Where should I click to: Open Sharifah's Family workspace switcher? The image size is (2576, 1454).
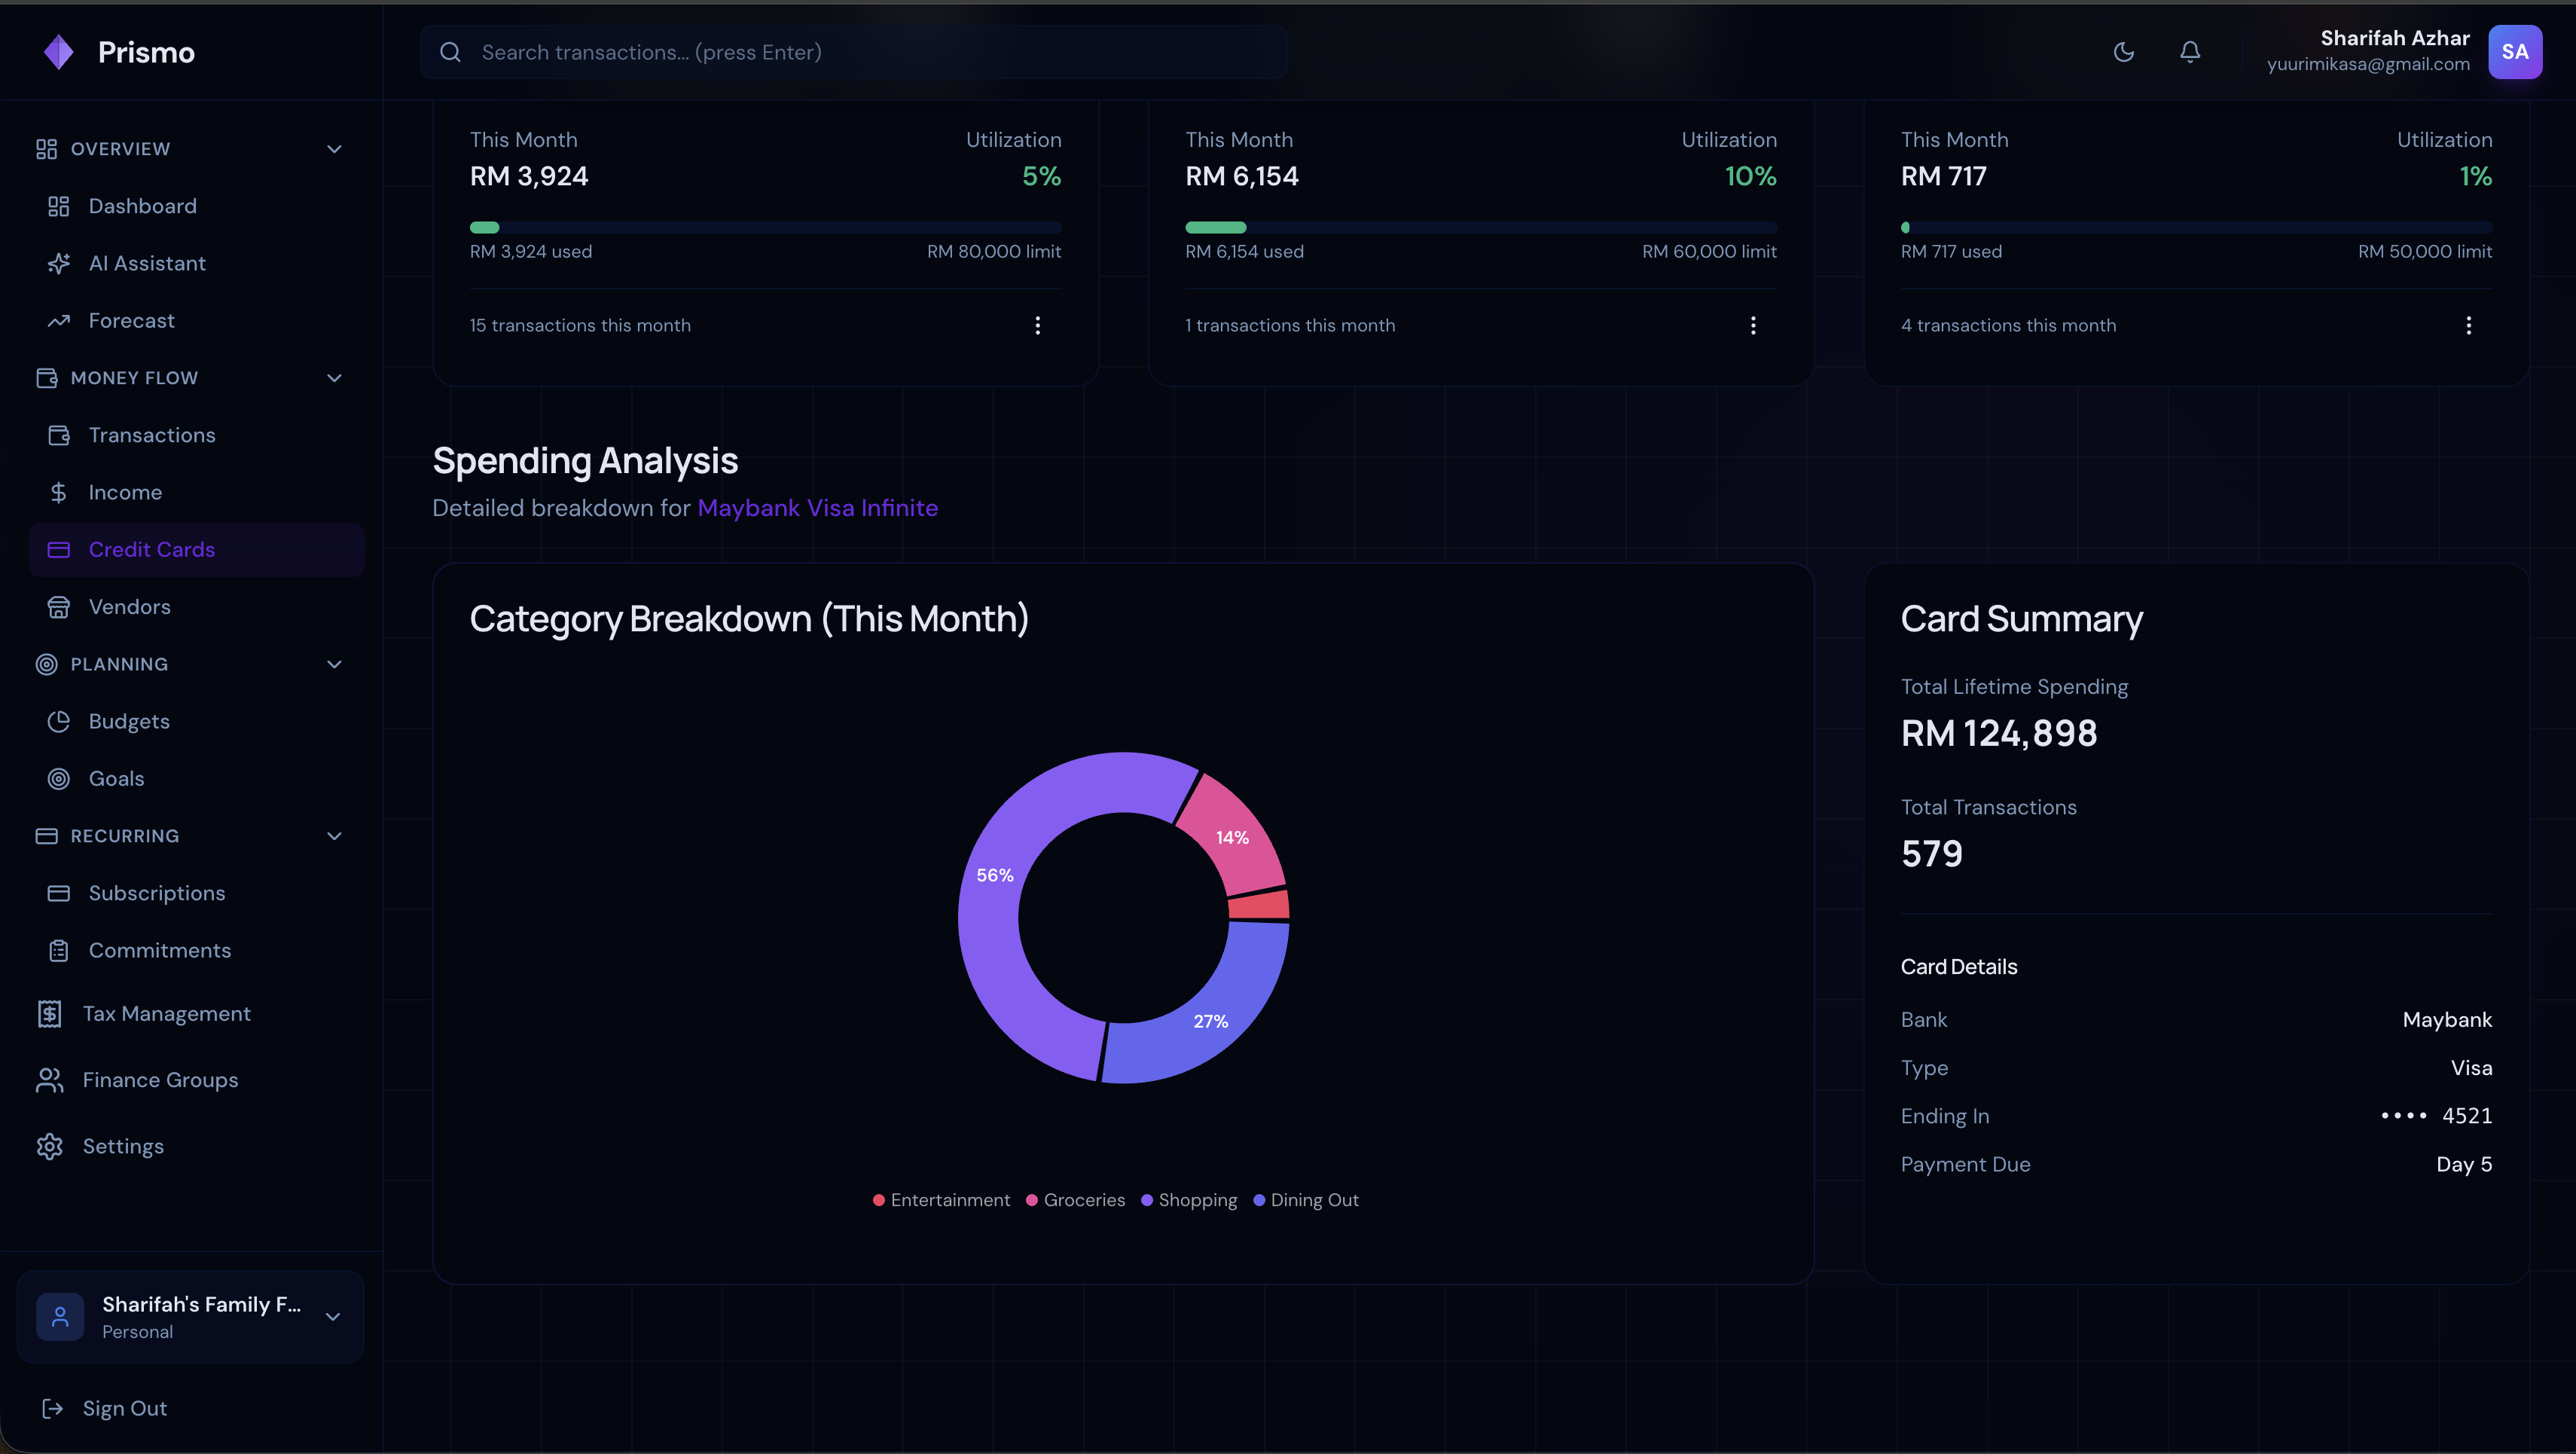tap(190, 1316)
